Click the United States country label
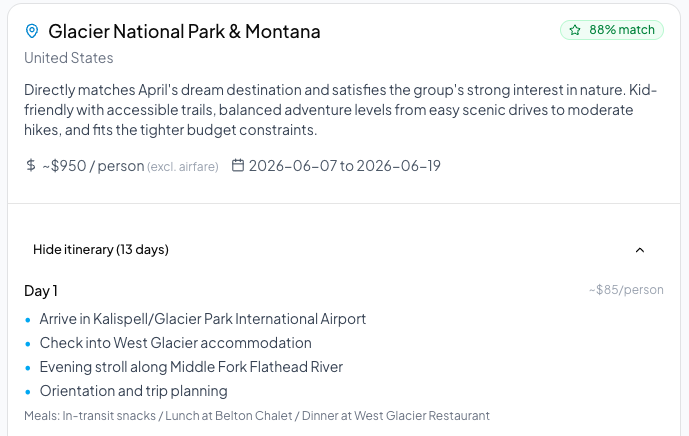The width and height of the screenshot is (689, 436). click(x=69, y=58)
